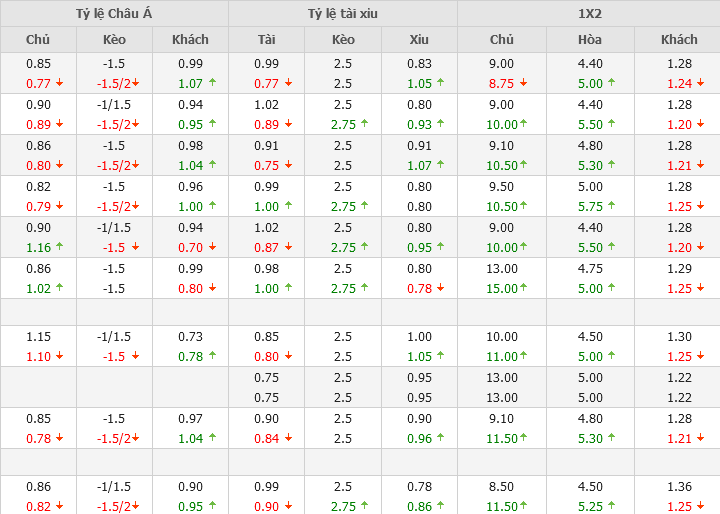Click the green up arrow beside 1.16
Image resolution: width=720 pixels, height=514 pixels.
pyautogui.click(x=59, y=247)
